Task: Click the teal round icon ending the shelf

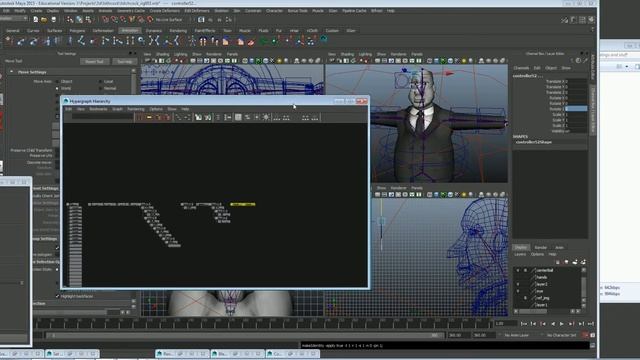Action: coord(324,40)
